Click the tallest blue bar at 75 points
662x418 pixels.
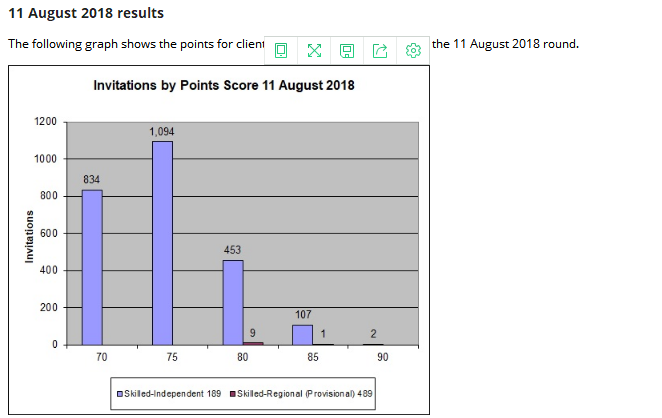click(162, 243)
